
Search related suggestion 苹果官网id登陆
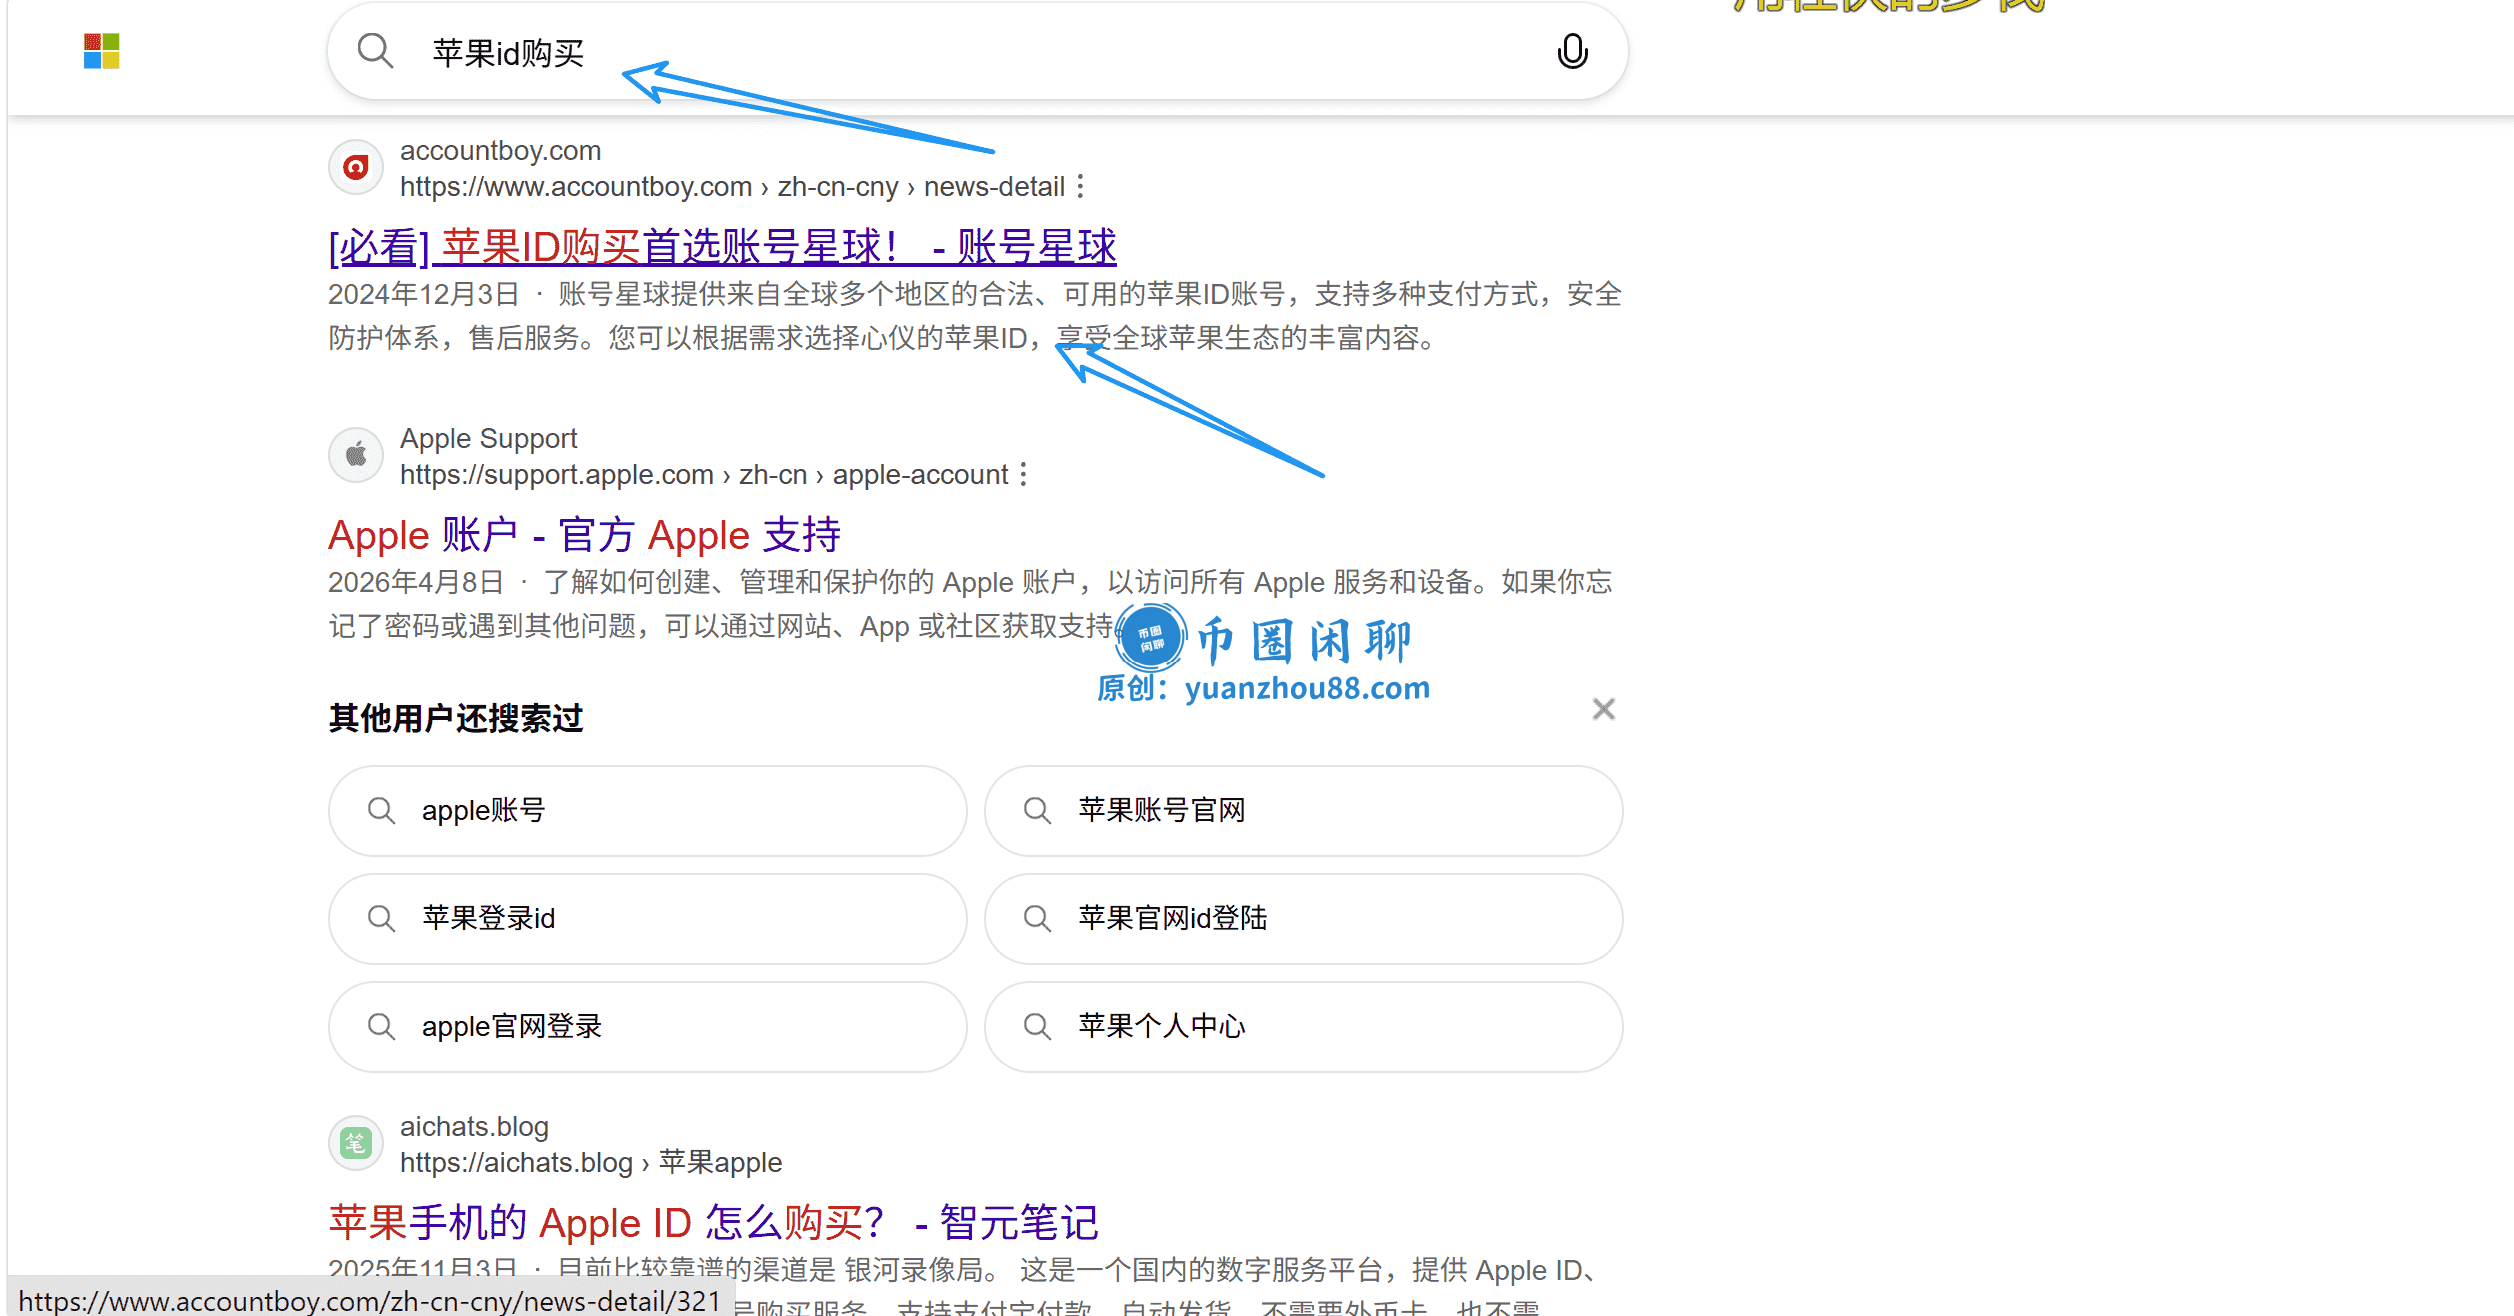tap(1303, 919)
